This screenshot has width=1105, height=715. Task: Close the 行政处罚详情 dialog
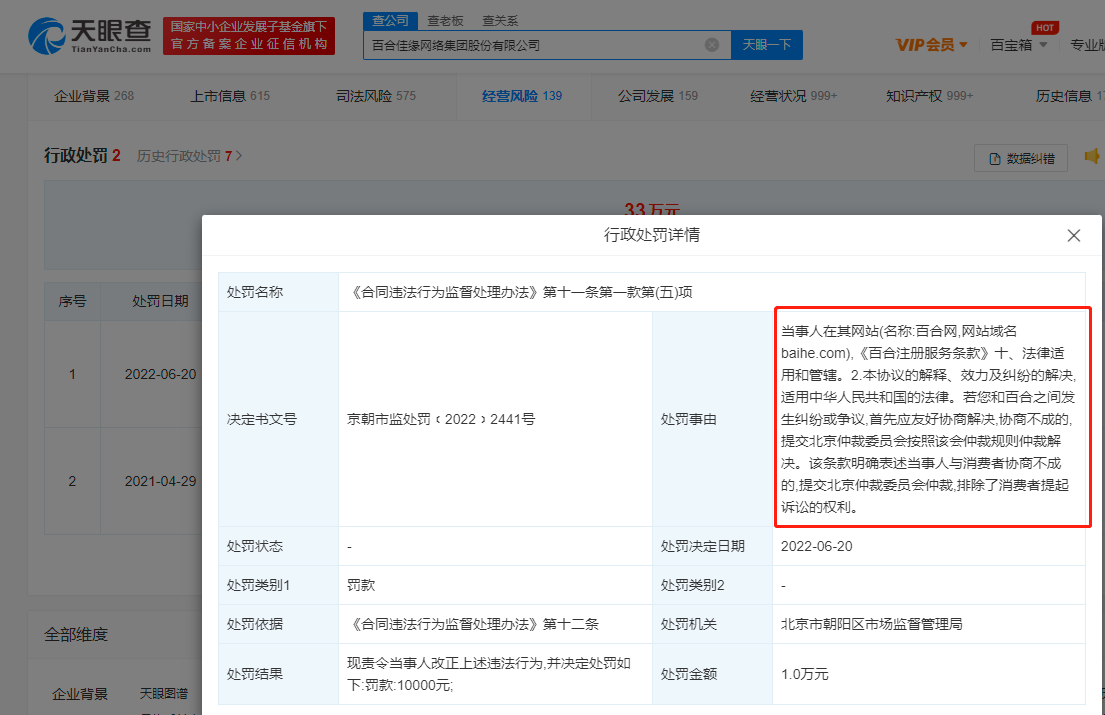1073,236
